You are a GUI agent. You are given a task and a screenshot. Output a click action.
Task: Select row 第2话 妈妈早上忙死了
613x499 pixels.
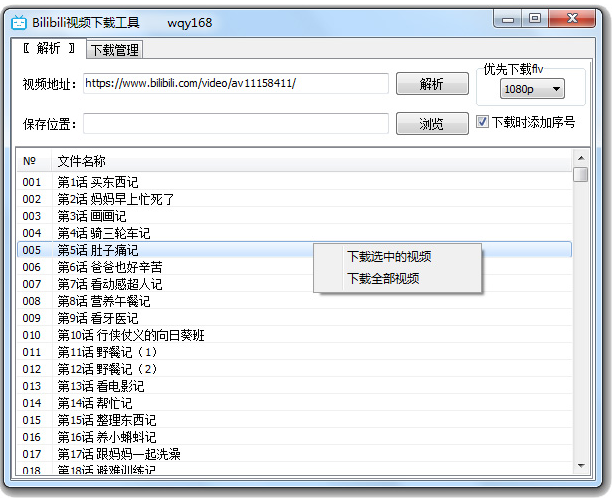click(294, 199)
